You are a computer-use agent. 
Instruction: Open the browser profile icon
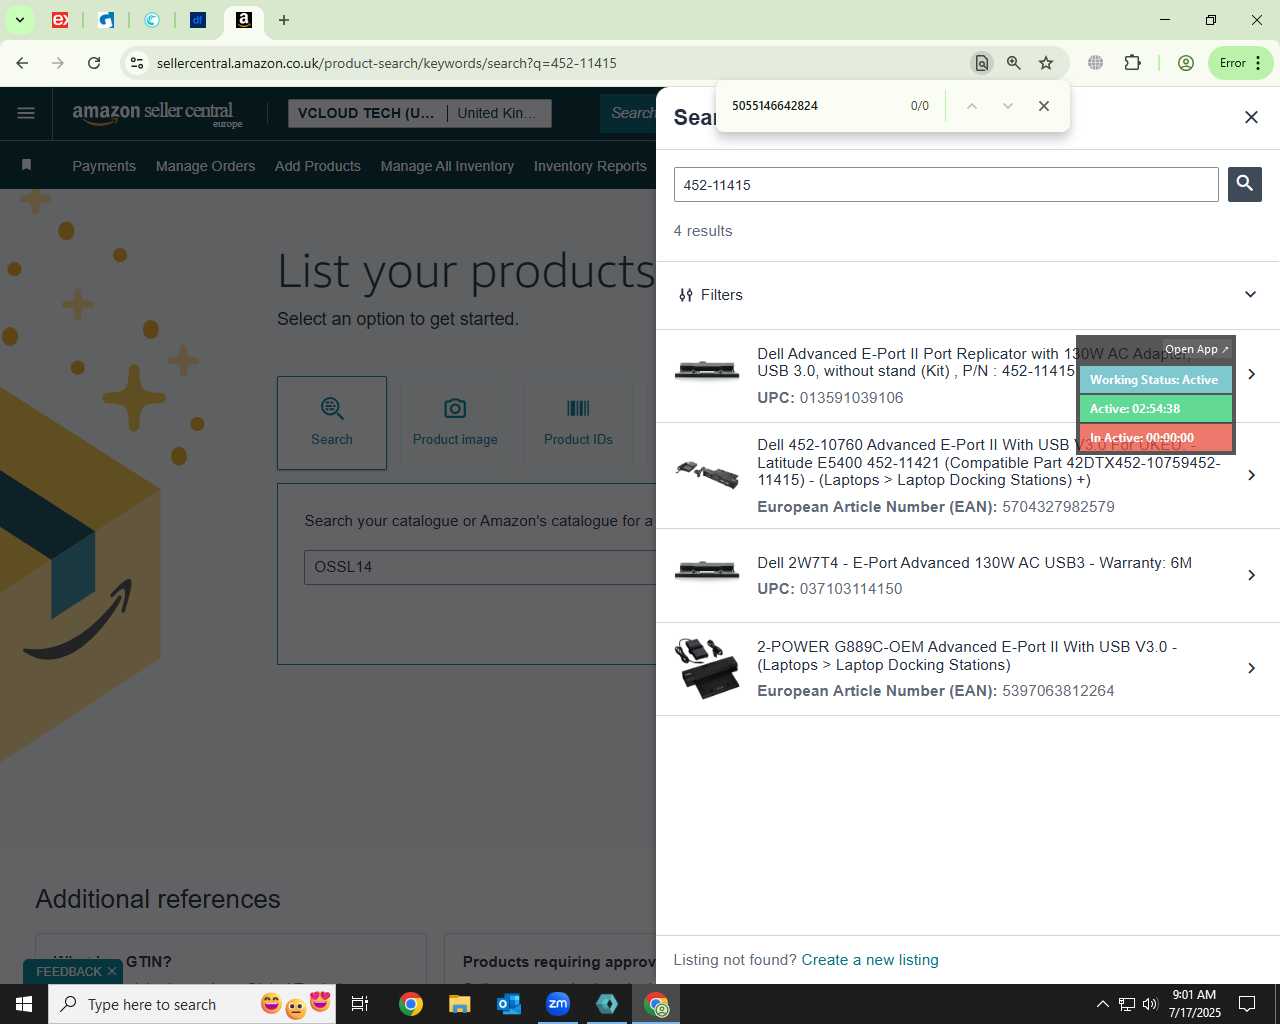pos(1186,63)
